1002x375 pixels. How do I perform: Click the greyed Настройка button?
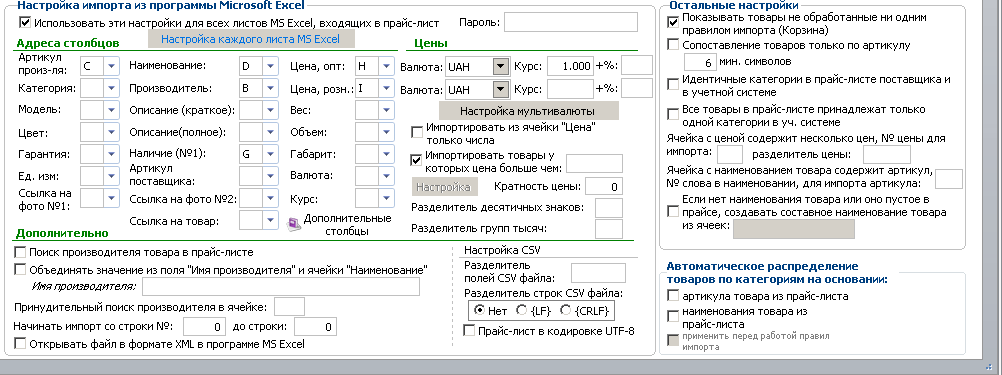444,187
